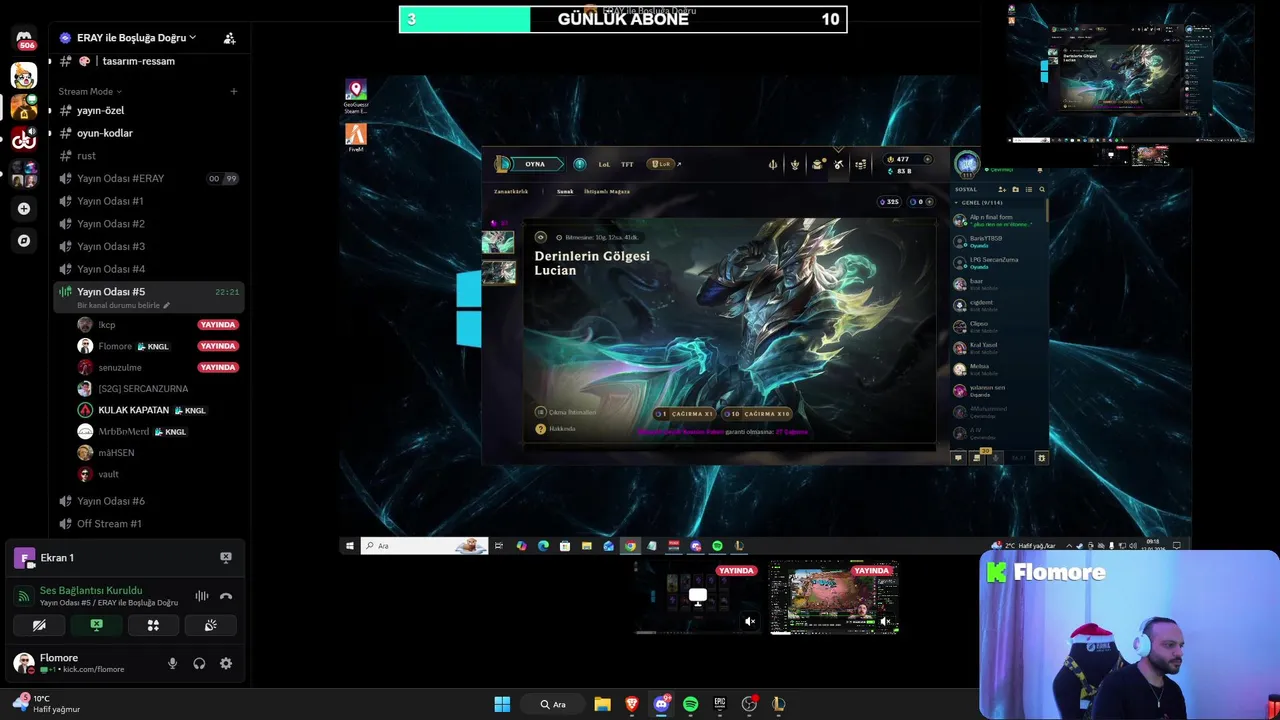1280x720 pixels.
Task: Open League store coins icon
Action: [x=860, y=164]
